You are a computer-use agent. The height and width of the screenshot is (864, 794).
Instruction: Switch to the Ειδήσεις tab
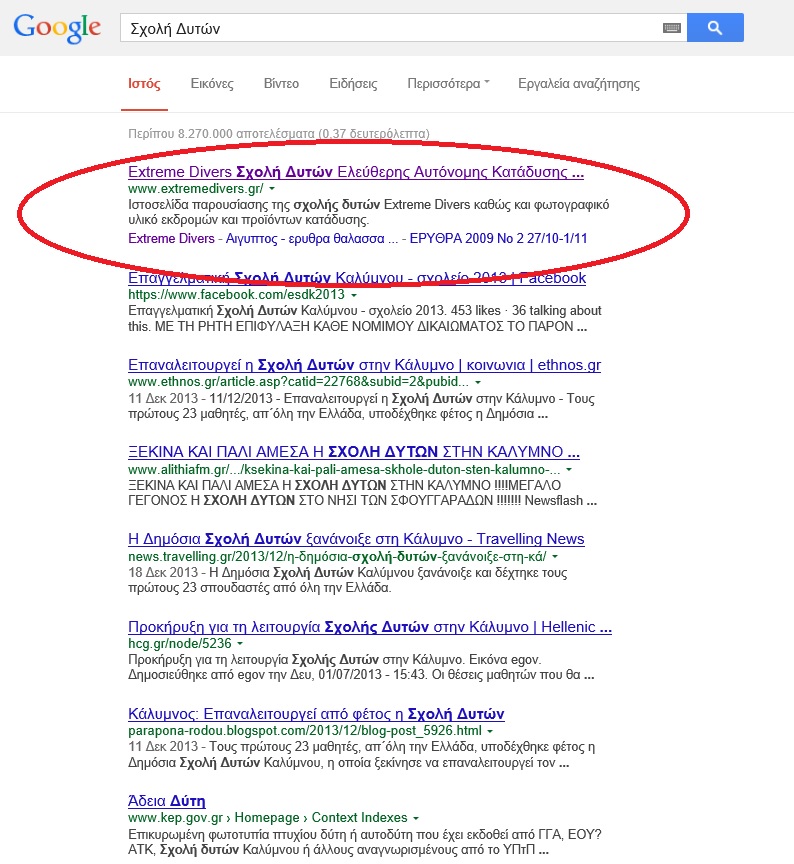tap(353, 84)
